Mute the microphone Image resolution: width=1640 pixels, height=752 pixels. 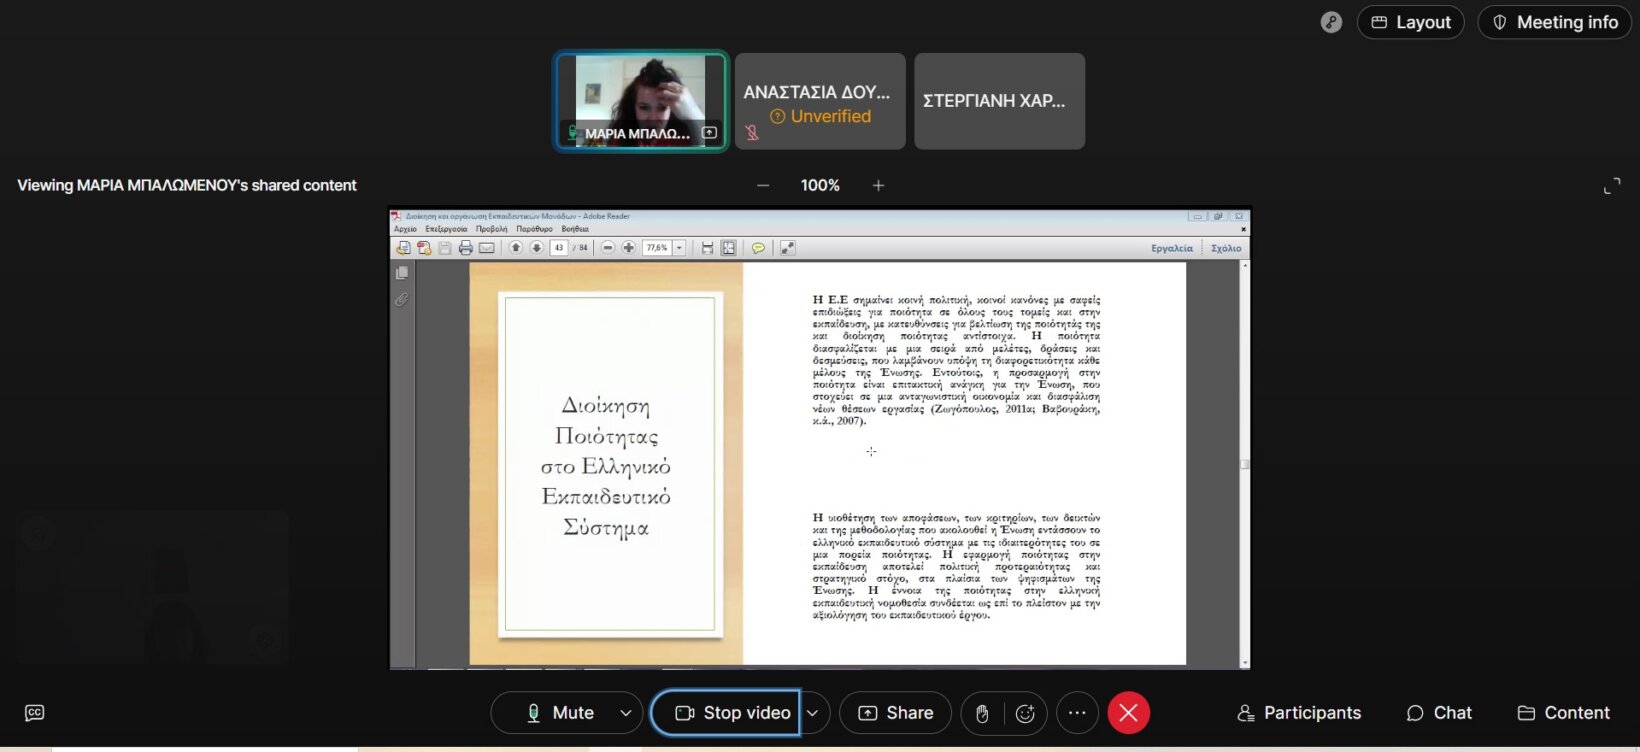pyautogui.click(x=559, y=713)
